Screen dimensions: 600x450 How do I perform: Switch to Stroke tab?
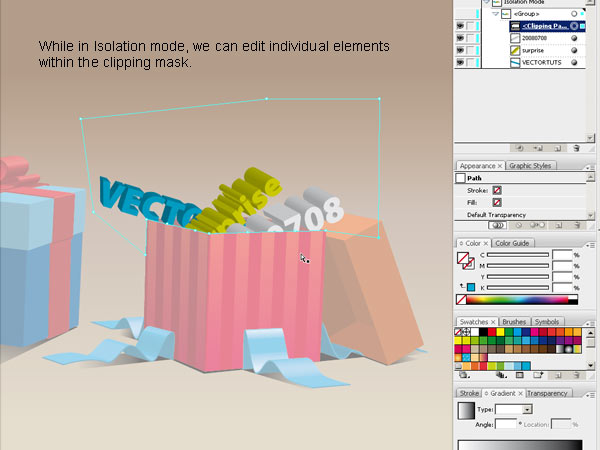click(469, 393)
